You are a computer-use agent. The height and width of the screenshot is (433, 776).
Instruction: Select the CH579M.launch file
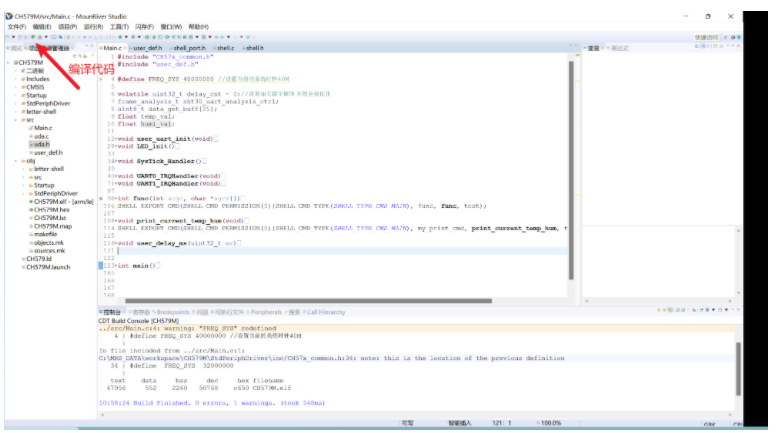(x=48, y=267)
